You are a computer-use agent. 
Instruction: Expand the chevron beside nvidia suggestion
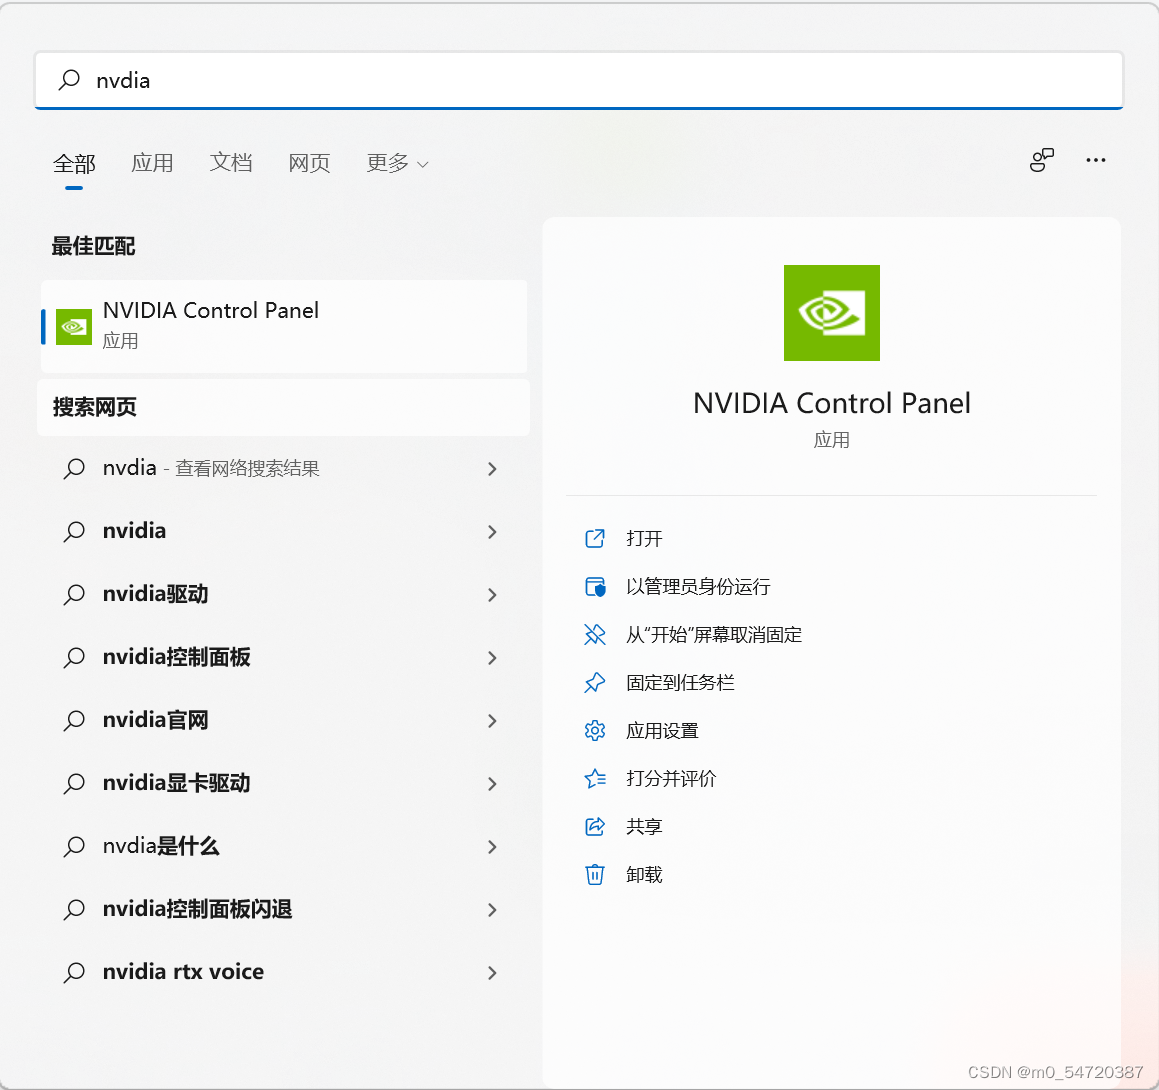492,531
